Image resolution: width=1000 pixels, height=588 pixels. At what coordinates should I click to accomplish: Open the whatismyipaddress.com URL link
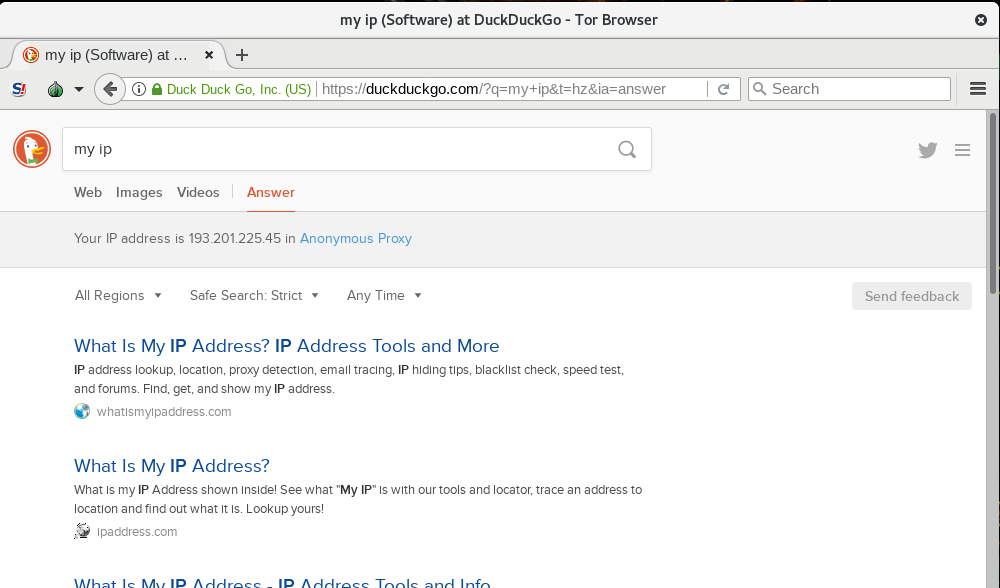164,411
